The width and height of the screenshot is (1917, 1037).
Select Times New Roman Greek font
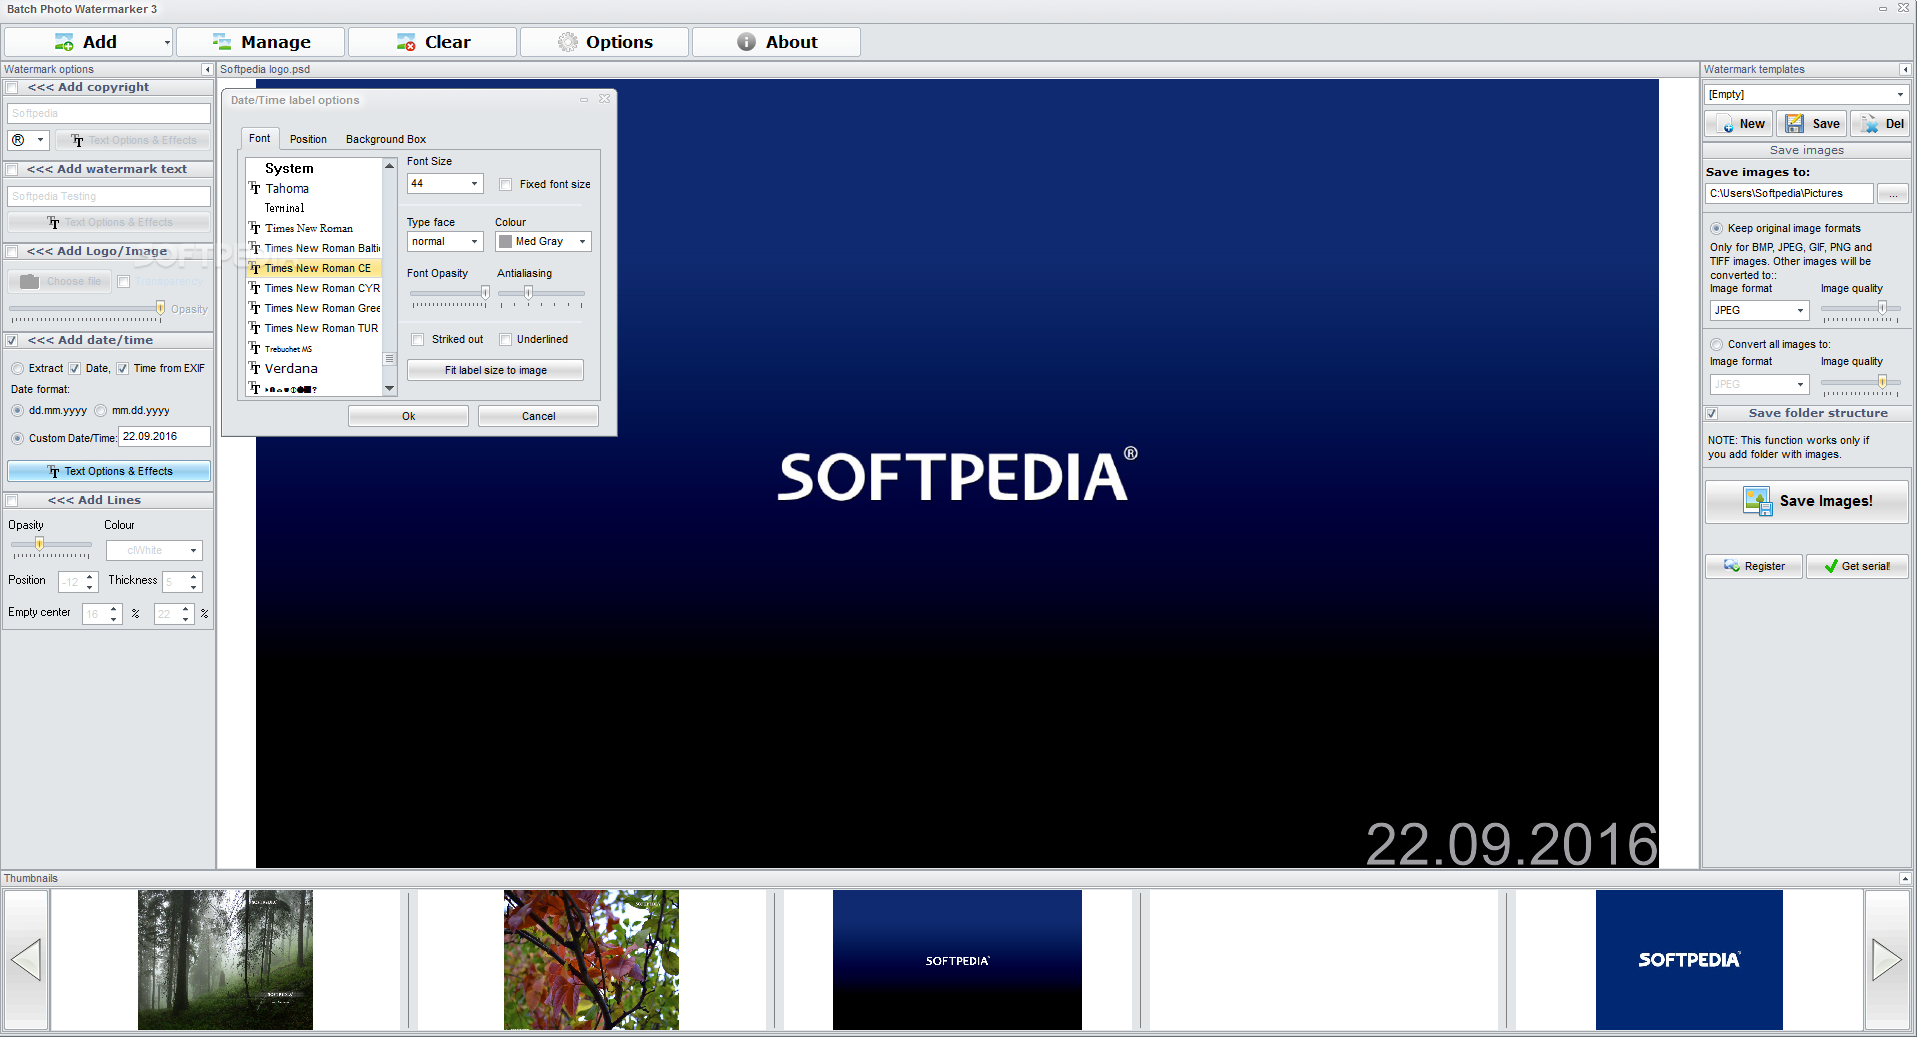(314, 309)
